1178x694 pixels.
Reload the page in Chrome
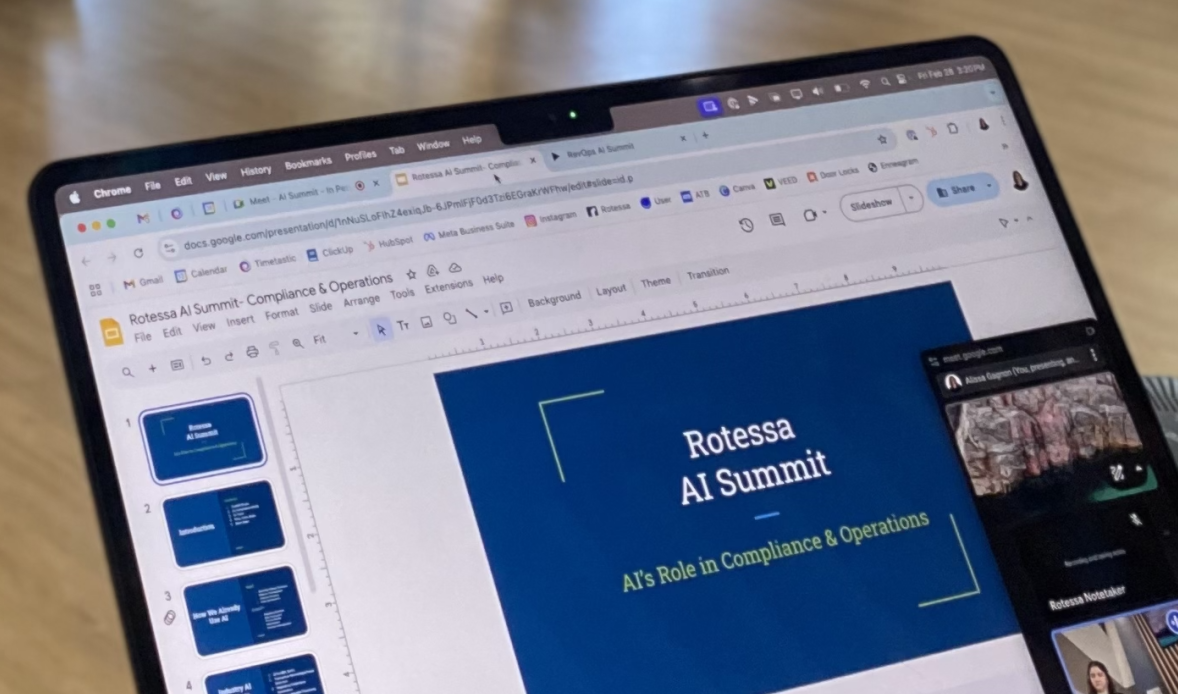tap(138, 253)
